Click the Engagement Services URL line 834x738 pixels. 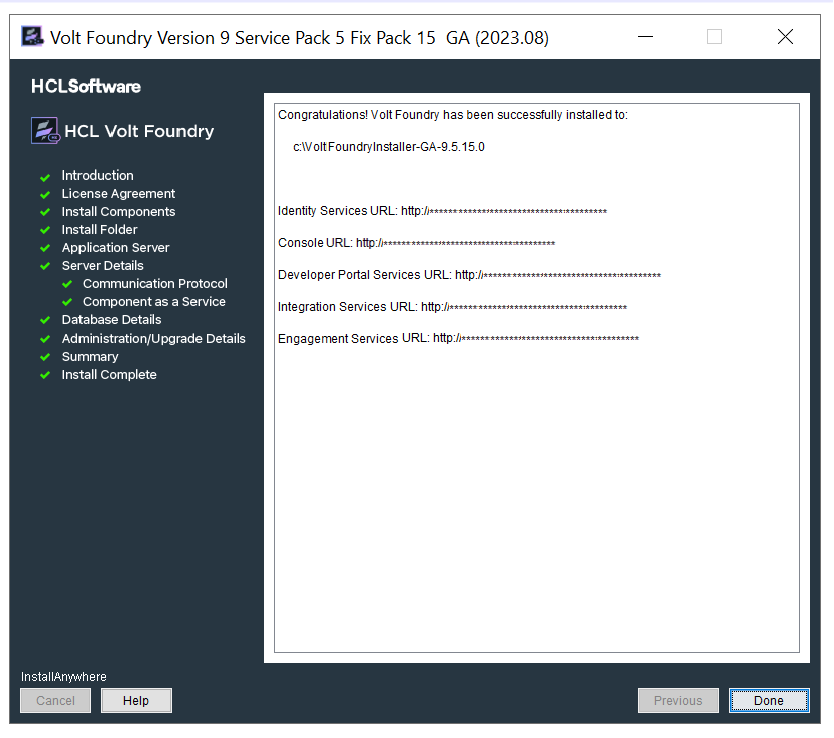(x=458, y=338)
